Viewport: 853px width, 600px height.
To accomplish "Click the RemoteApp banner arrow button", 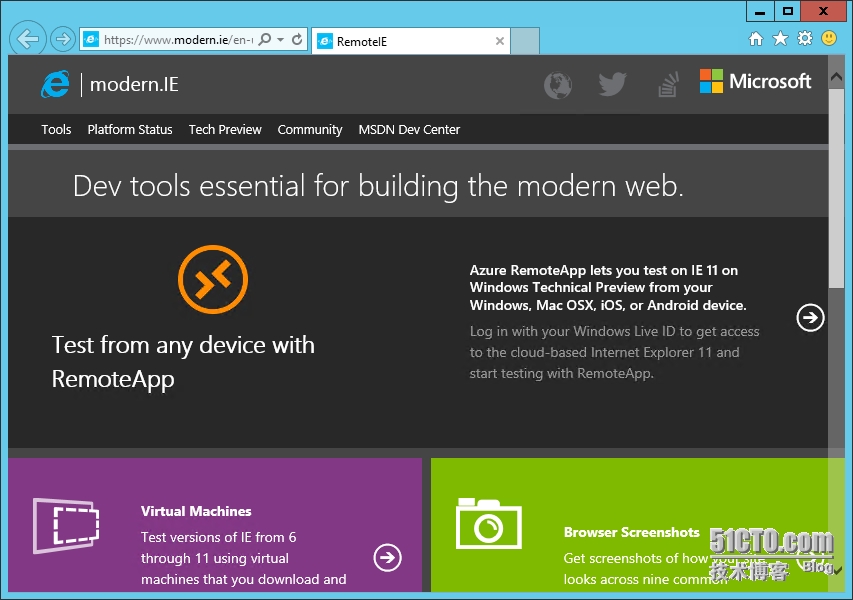I will 810,317.
